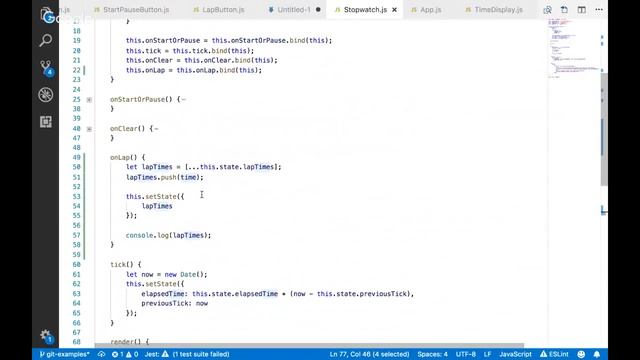Click 'this.tick = this.tick.bind(this);' line

190,51
